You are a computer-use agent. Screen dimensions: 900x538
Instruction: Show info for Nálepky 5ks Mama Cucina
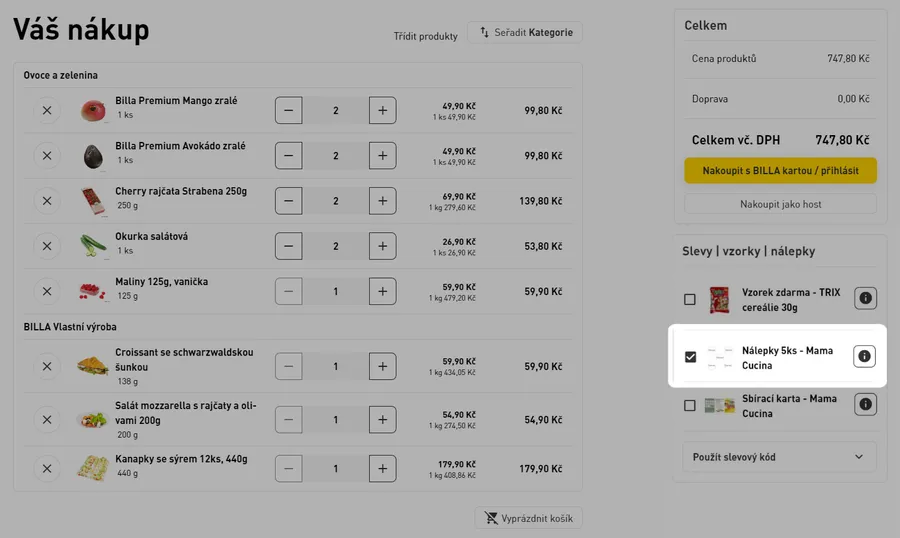click(865, 357)
